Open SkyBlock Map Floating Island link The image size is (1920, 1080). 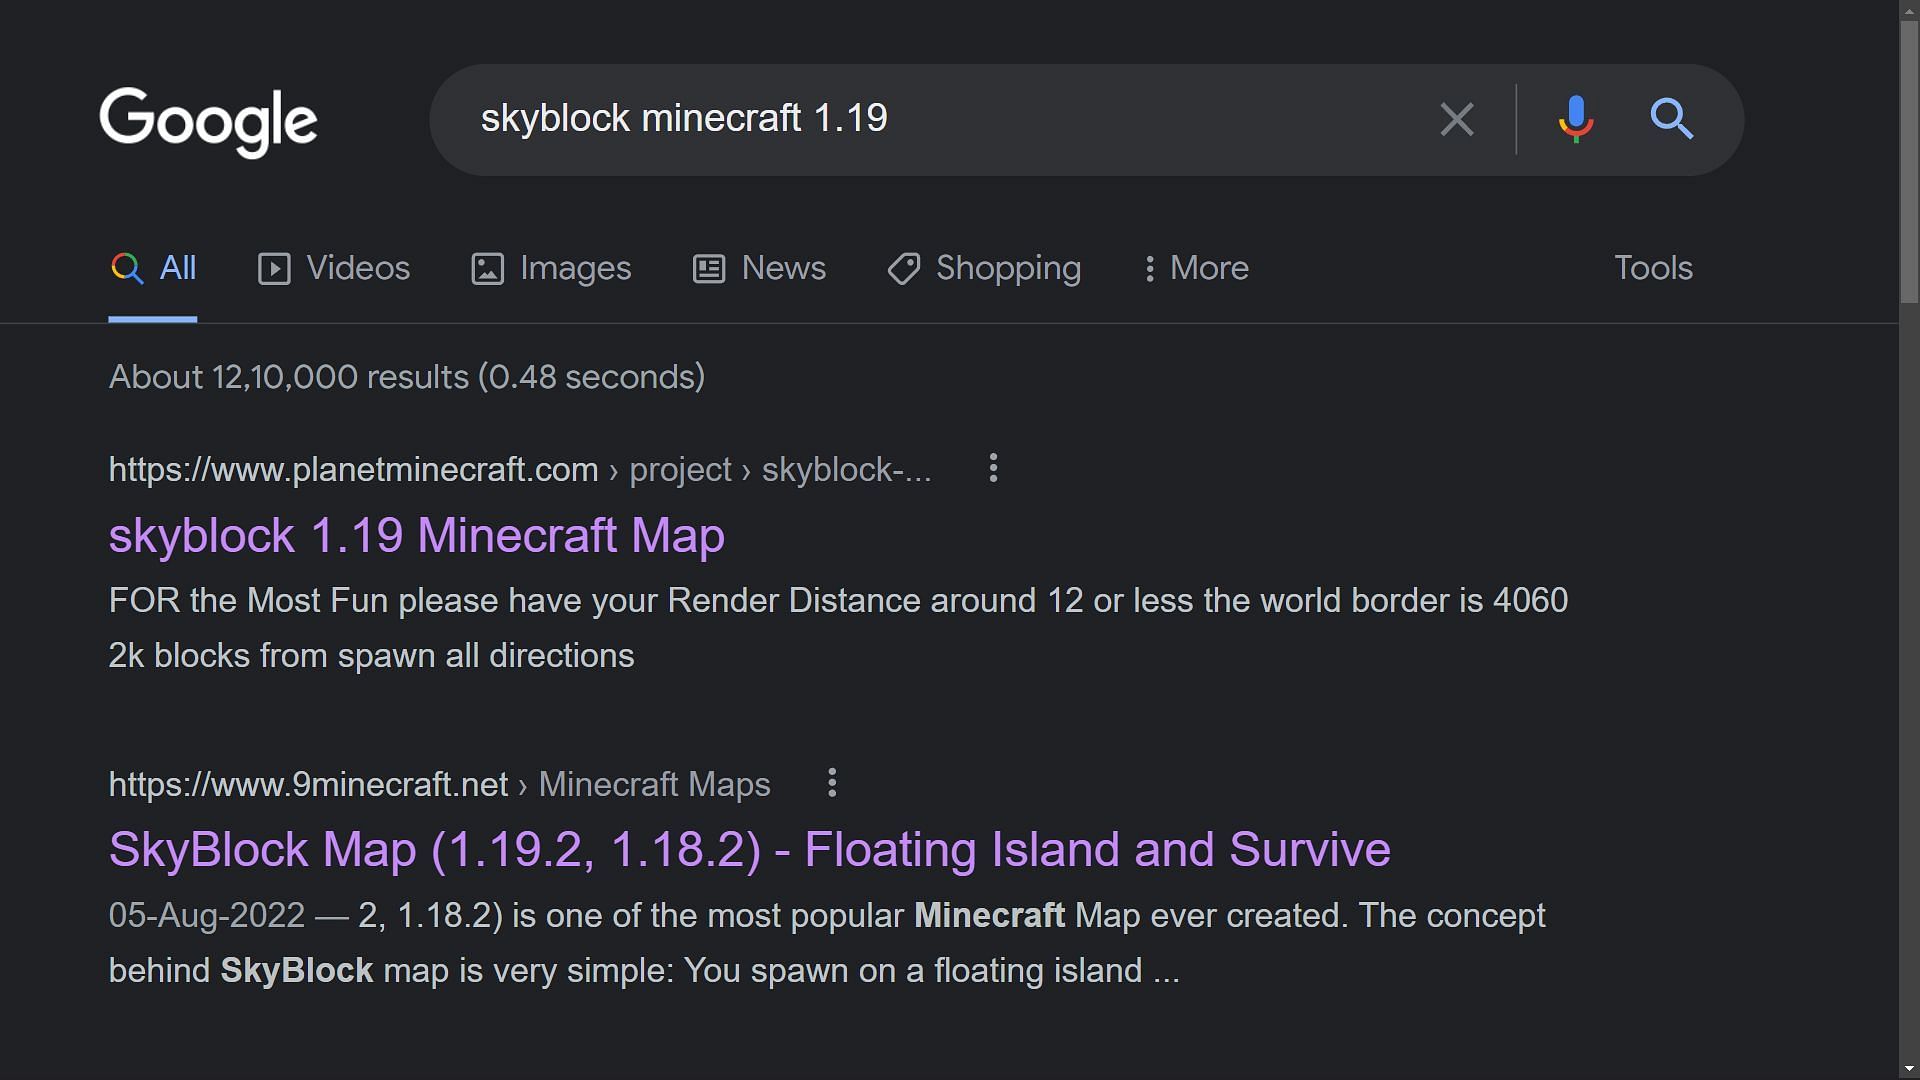749,848
